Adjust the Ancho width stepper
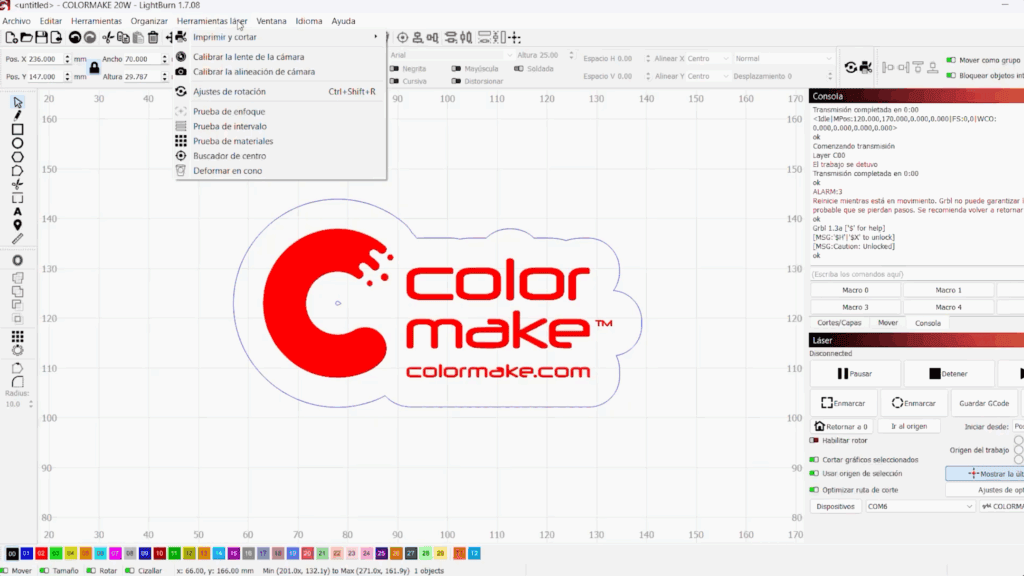The image size is (1024, 576). pyautogui.click(x=165, y=59)
